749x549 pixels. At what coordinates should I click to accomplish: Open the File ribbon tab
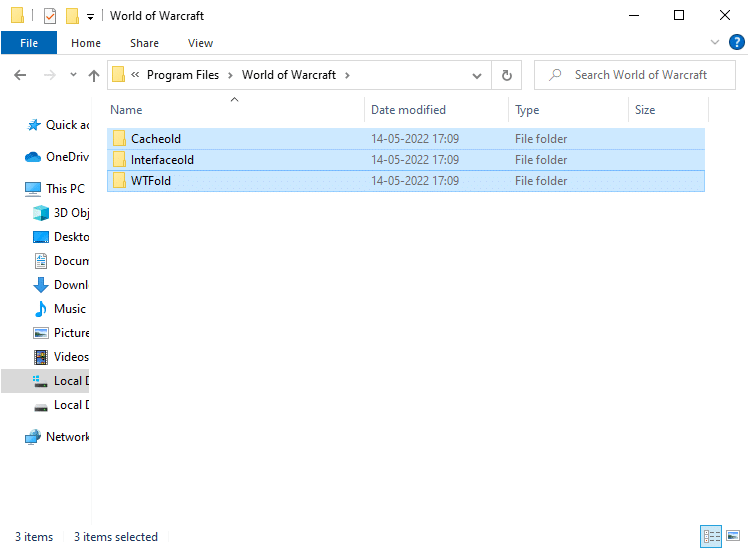click(29, 43)
